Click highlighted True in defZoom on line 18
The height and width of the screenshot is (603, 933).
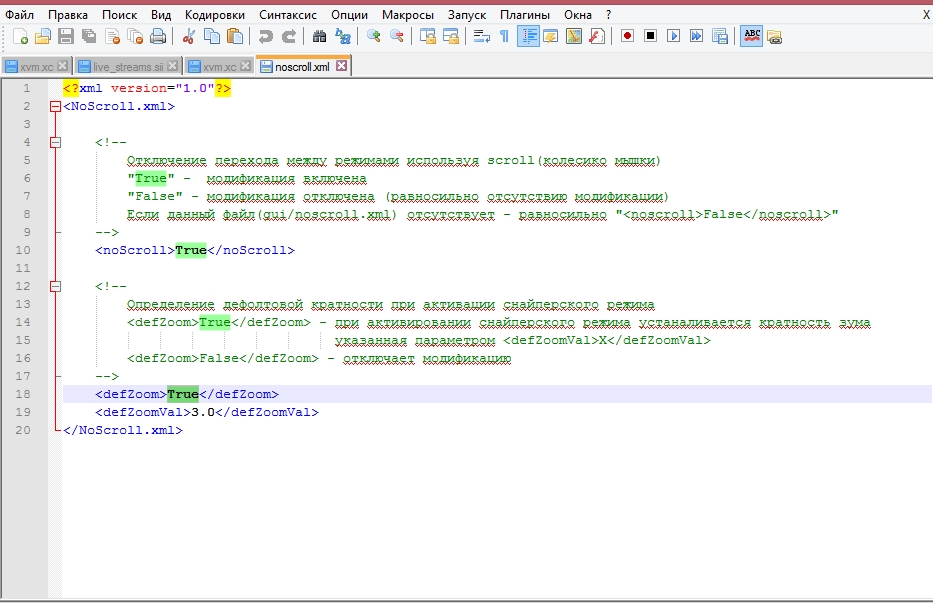click(x=183, y=394)
